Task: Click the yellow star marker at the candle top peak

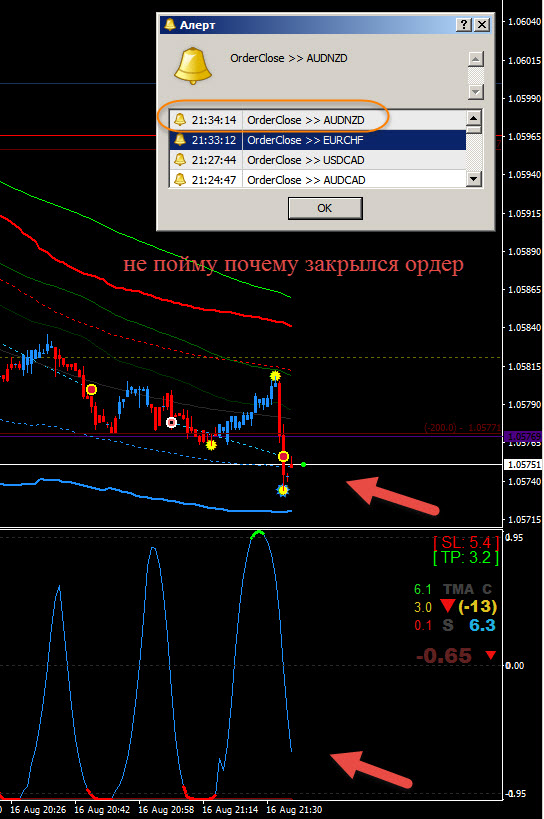Action: point(275,376)
